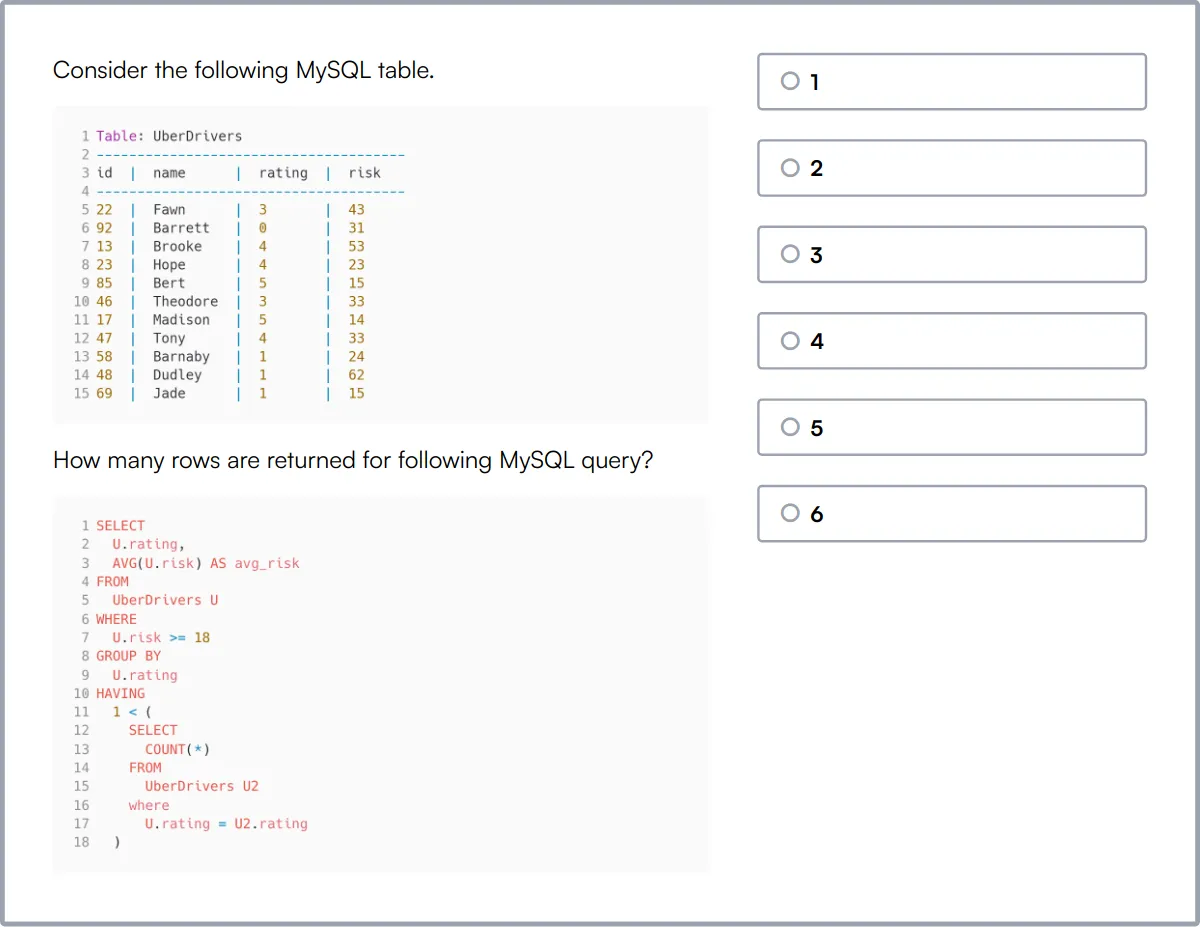Click the name 'Bert' in the table
This screenshot has height=927, width=1200.
(x=169, y=283)
